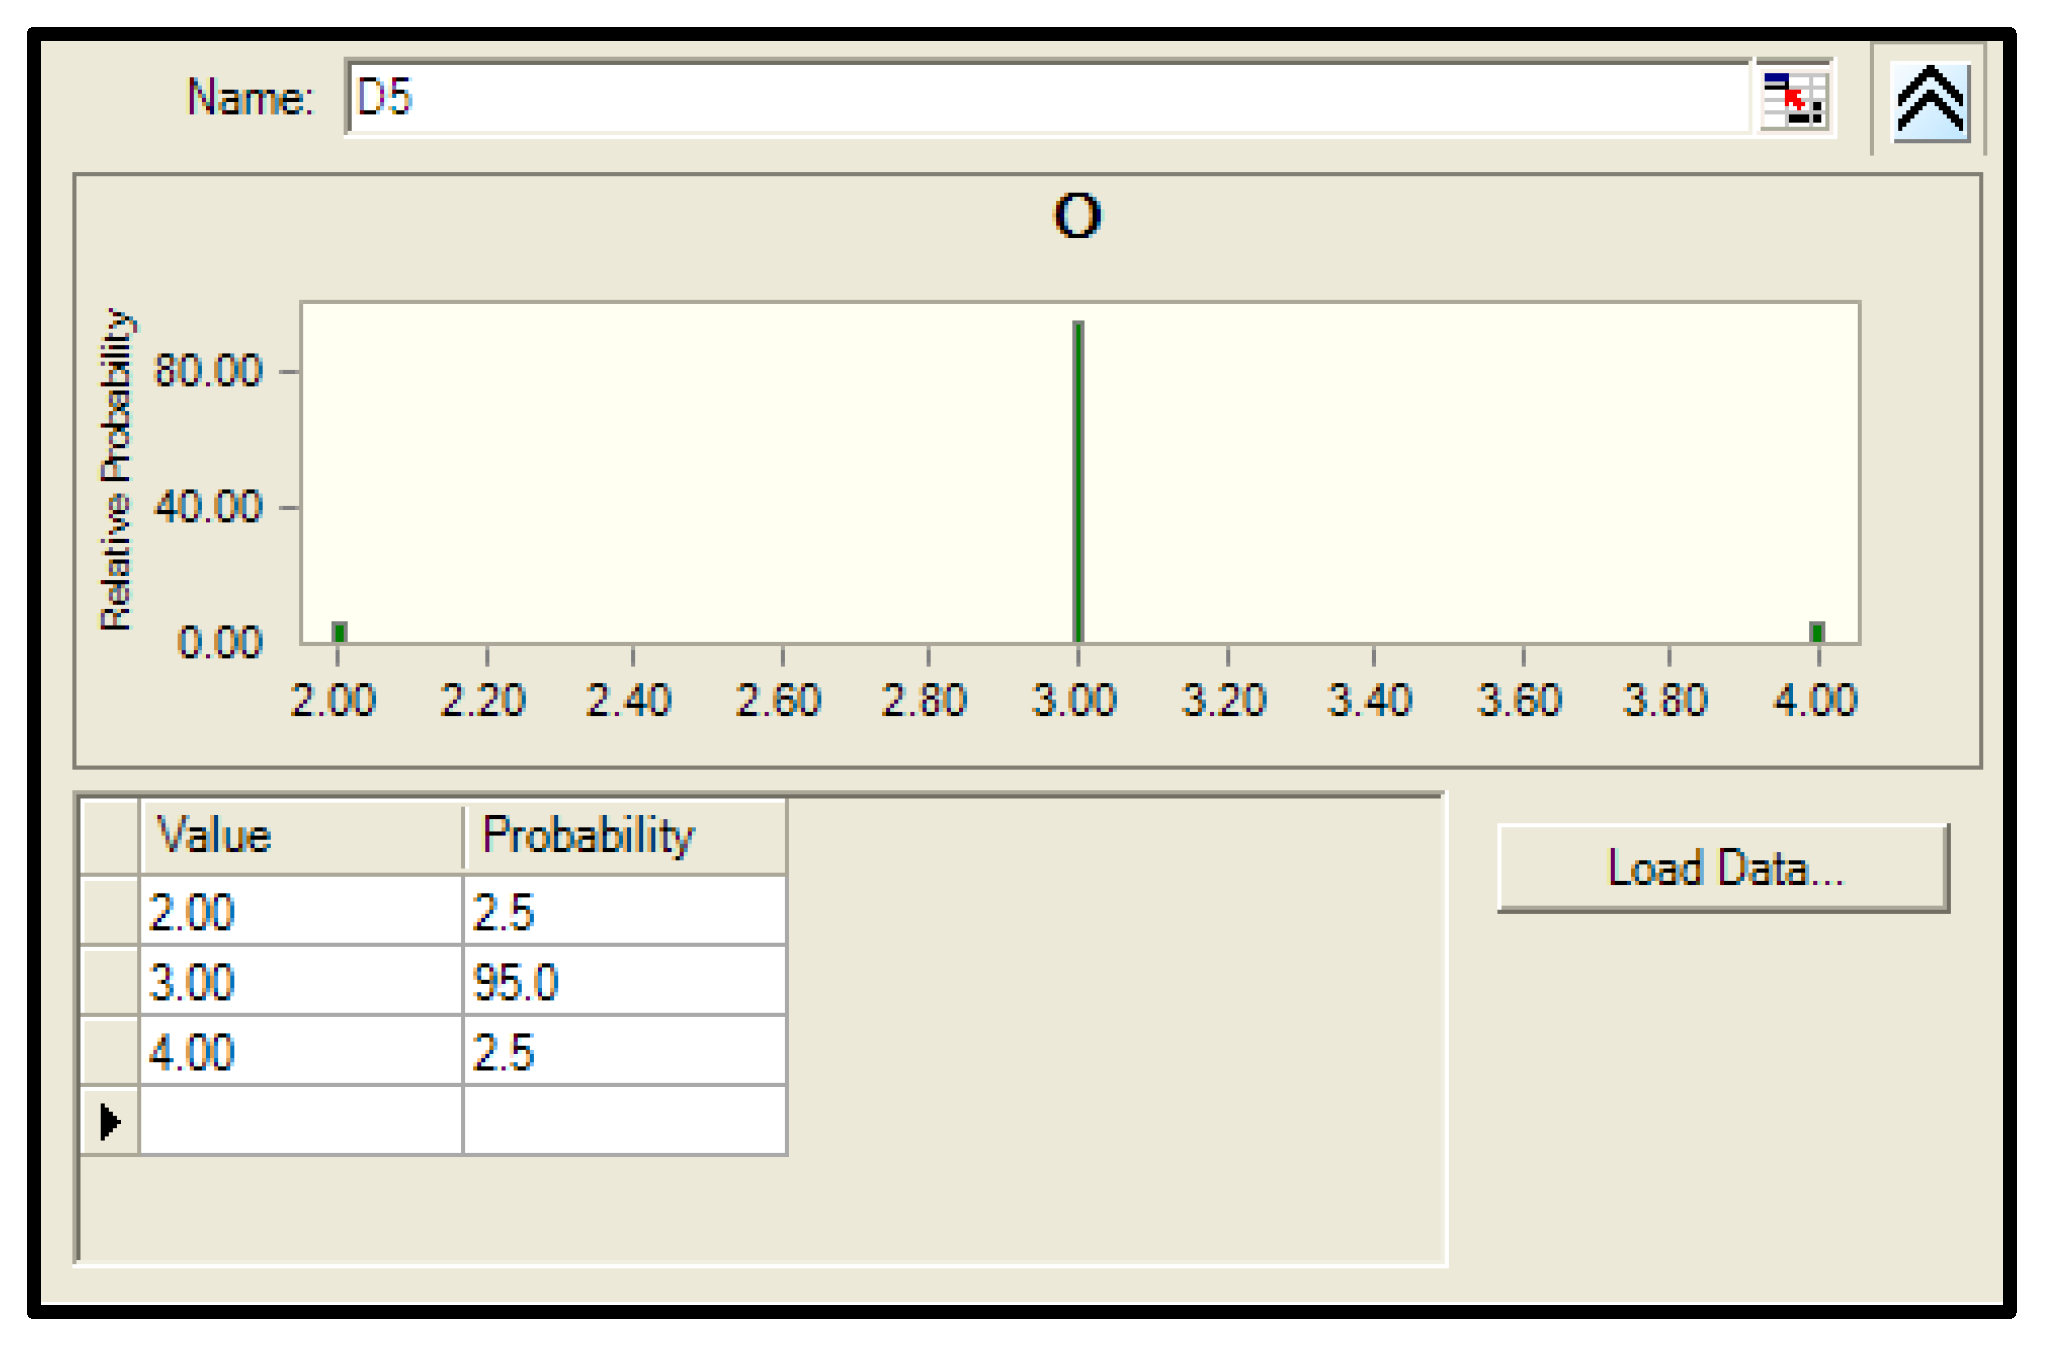Image resolution: width=2049 pixels, height=1349 pixels.
Task: Select the cell with value 4.00
Action: pos(301,1051)
